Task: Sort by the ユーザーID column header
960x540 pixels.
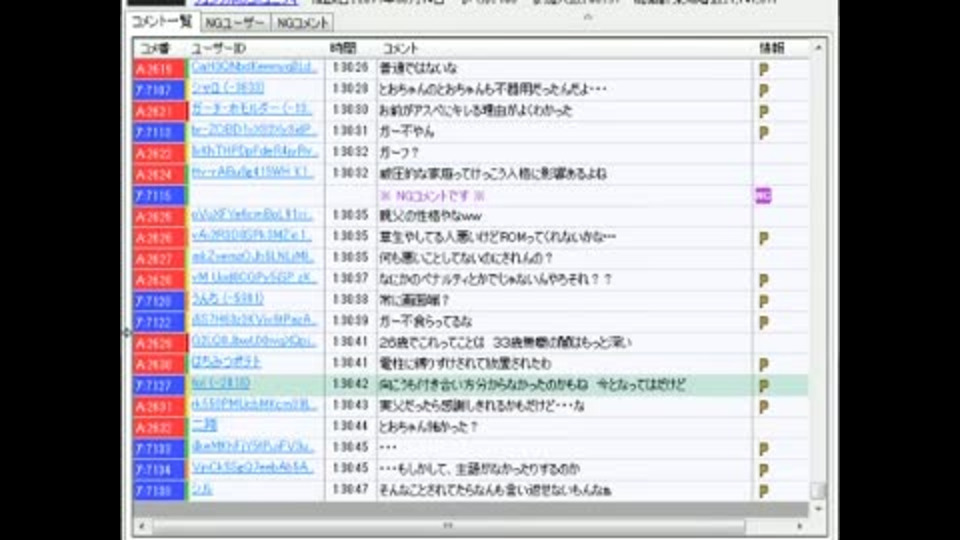Action: click(219, 48)
